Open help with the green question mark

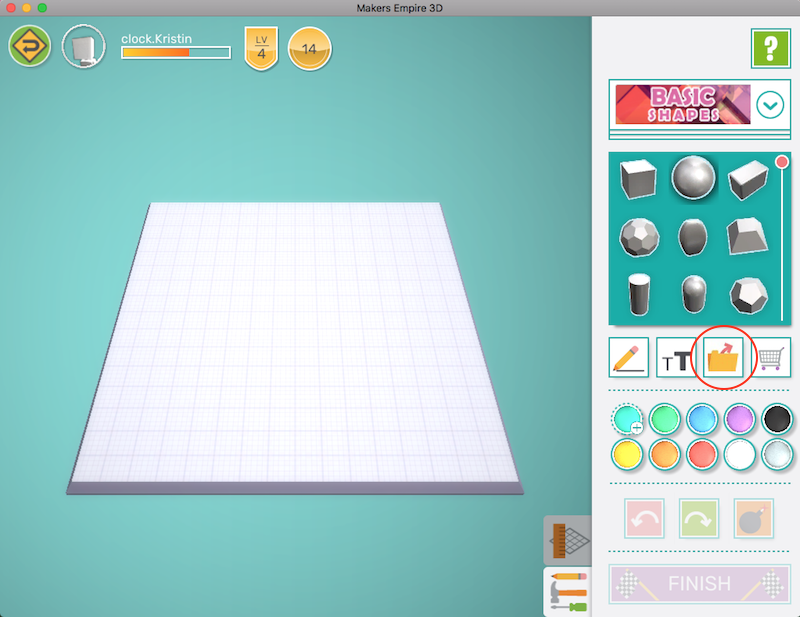[770, 48]
